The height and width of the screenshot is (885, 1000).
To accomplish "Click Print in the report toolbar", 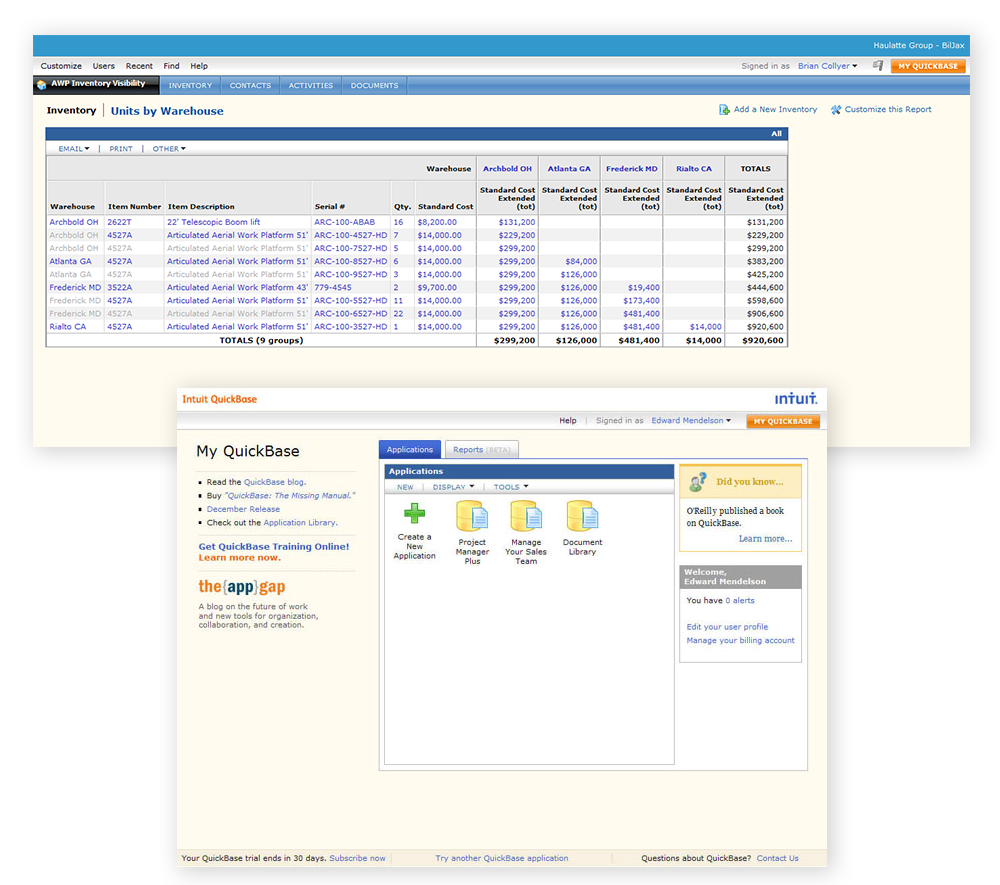I will tap(121, 149).
